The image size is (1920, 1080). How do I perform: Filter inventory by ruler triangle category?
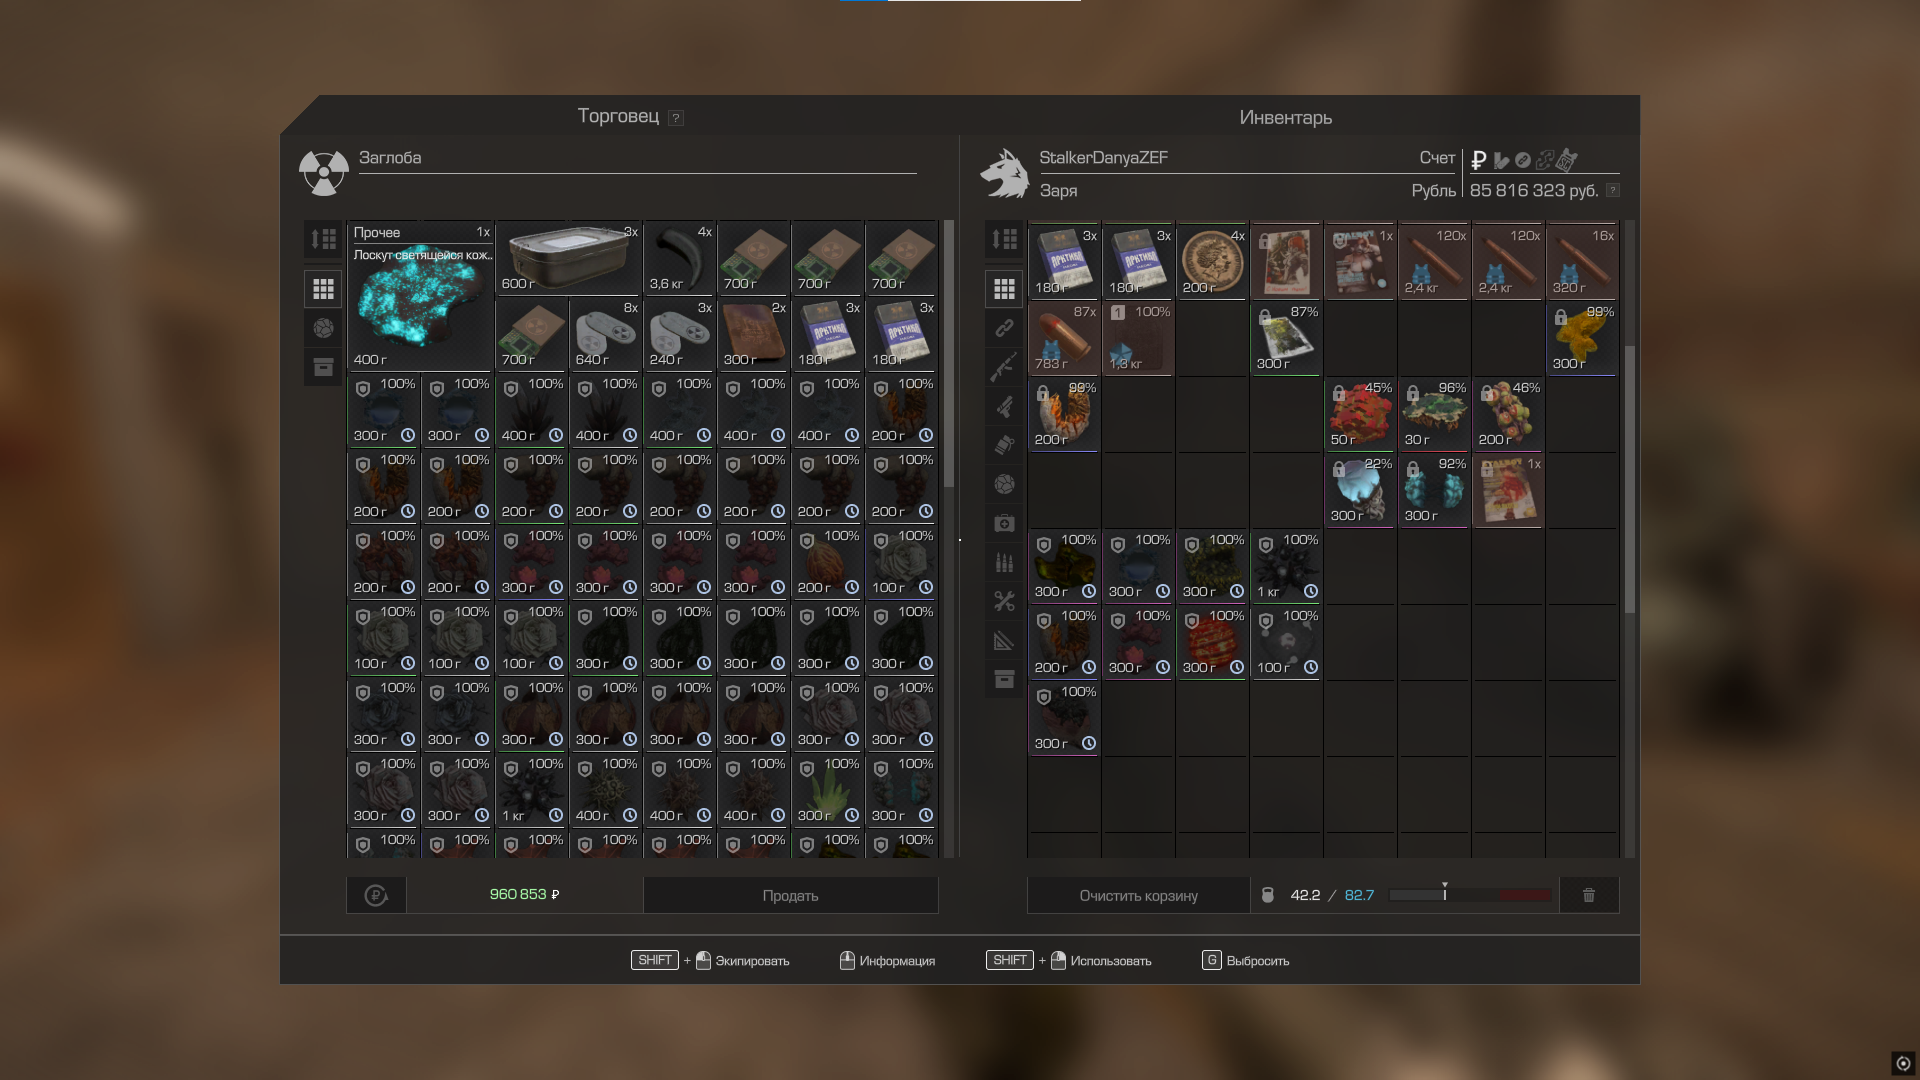pyautogui.click(x=1004, y=640)
